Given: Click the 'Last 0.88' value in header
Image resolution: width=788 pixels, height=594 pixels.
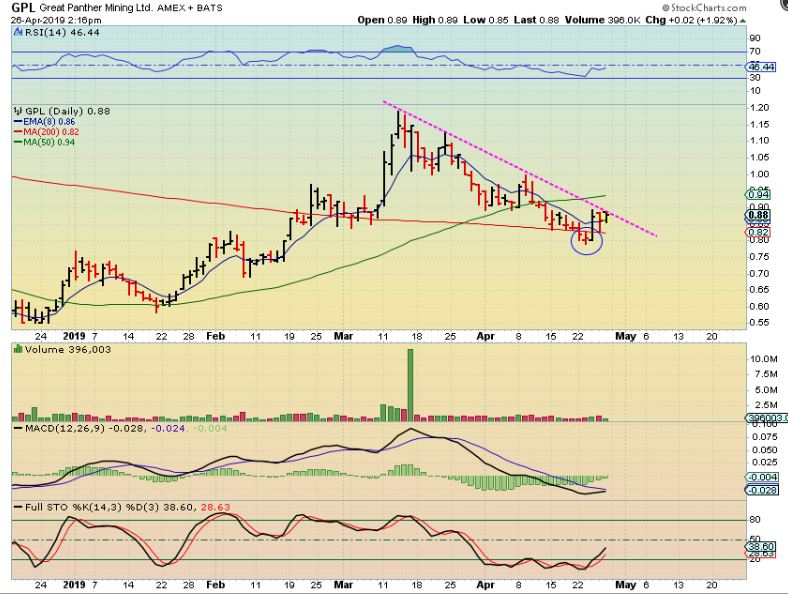Looking at the screenshot, I should 536,20.
